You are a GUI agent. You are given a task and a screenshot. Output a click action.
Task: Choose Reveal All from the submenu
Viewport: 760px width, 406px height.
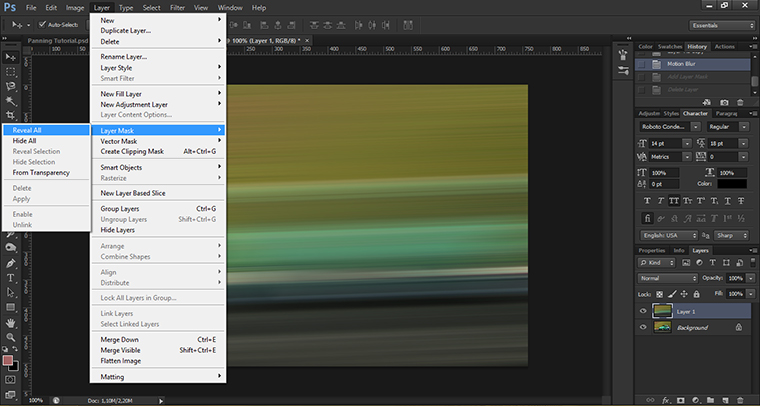(27, 130)
